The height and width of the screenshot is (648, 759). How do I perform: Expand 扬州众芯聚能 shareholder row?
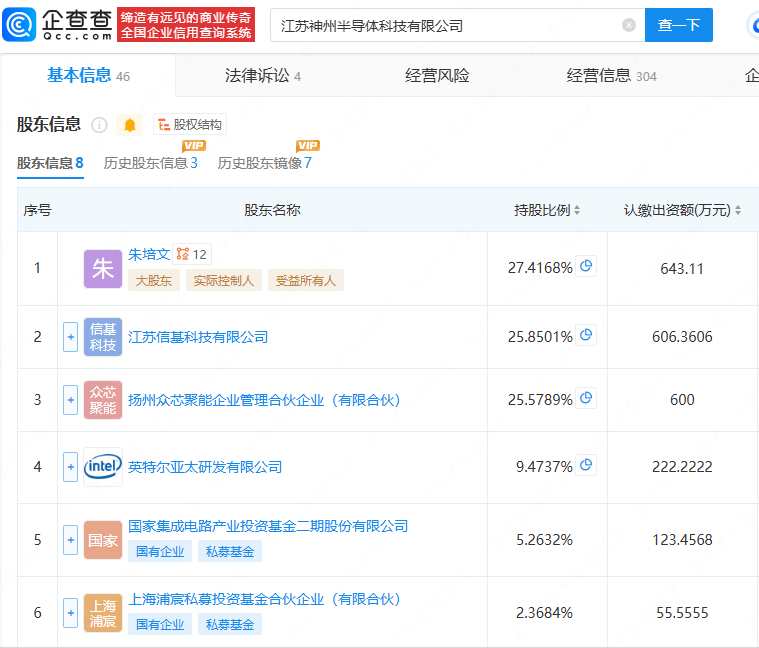click(71, 400)
